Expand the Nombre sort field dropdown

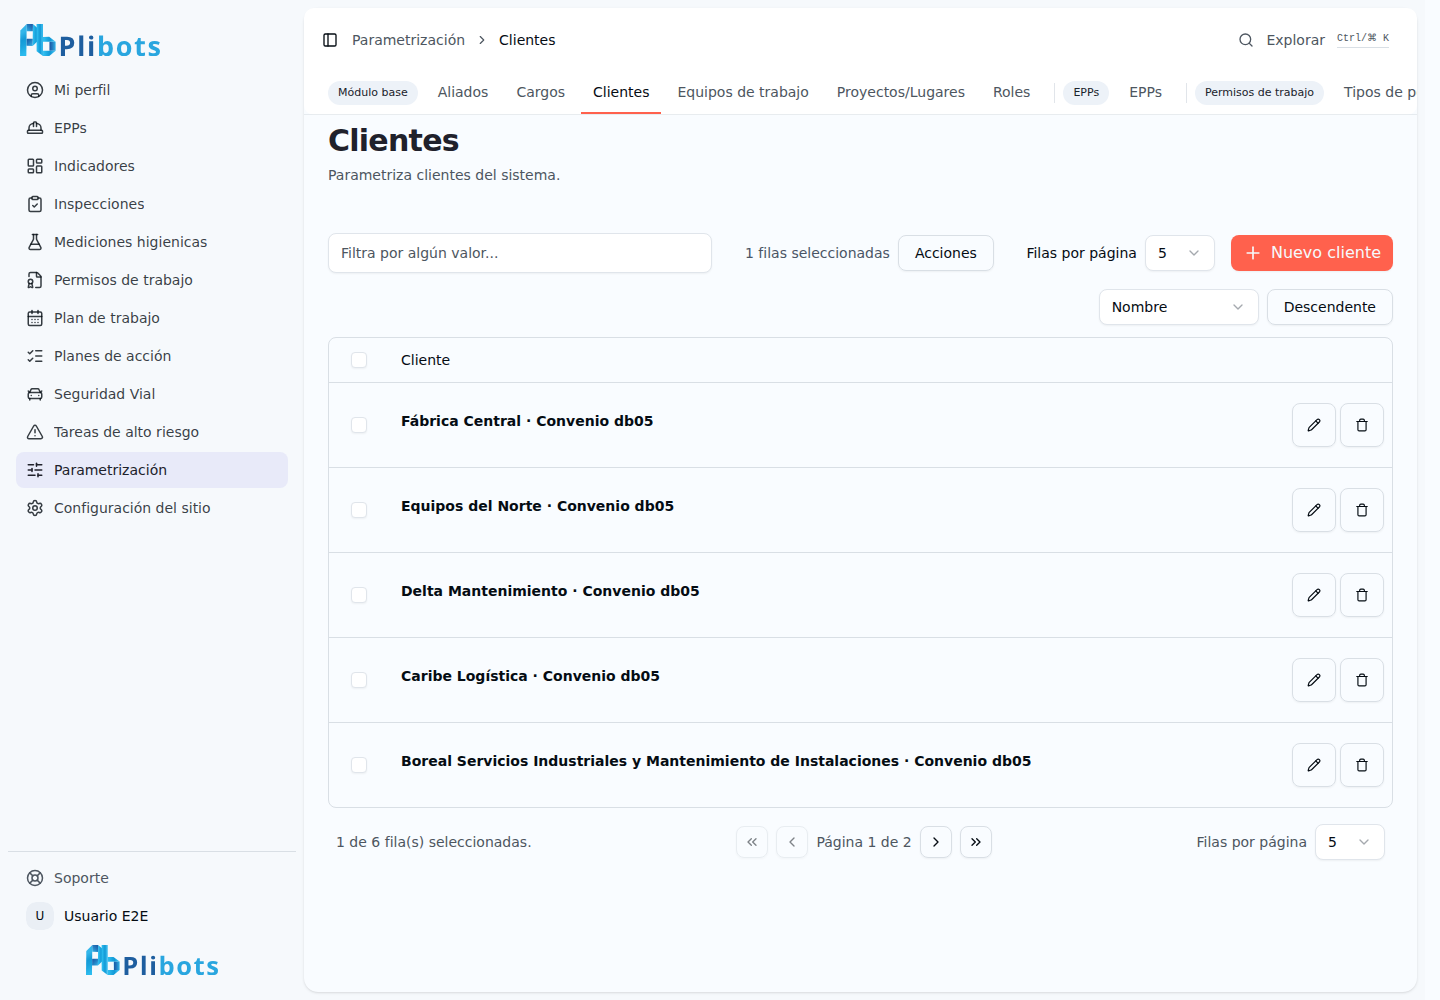(1179, 307)
